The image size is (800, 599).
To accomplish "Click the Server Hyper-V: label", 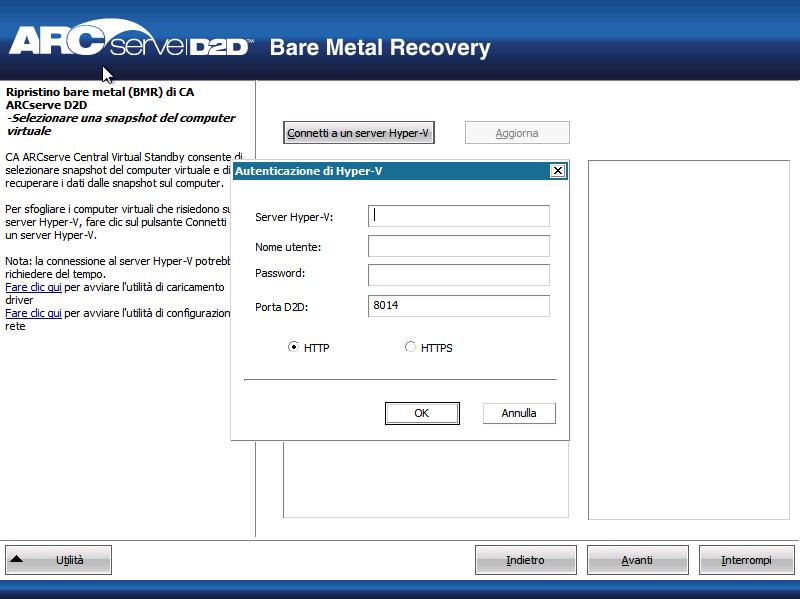I will (x=294, y=217).
